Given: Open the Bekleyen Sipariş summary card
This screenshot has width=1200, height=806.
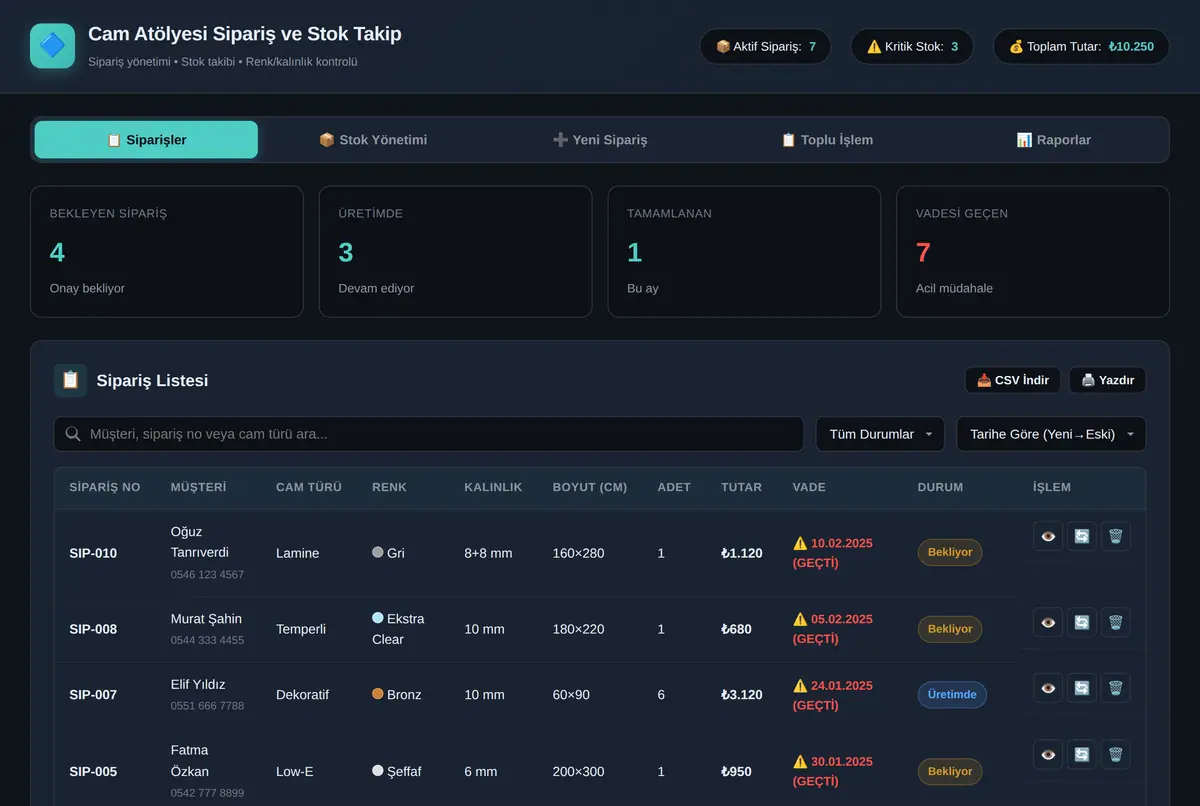Looking at the screenshot, I should (x=167, y=252).
